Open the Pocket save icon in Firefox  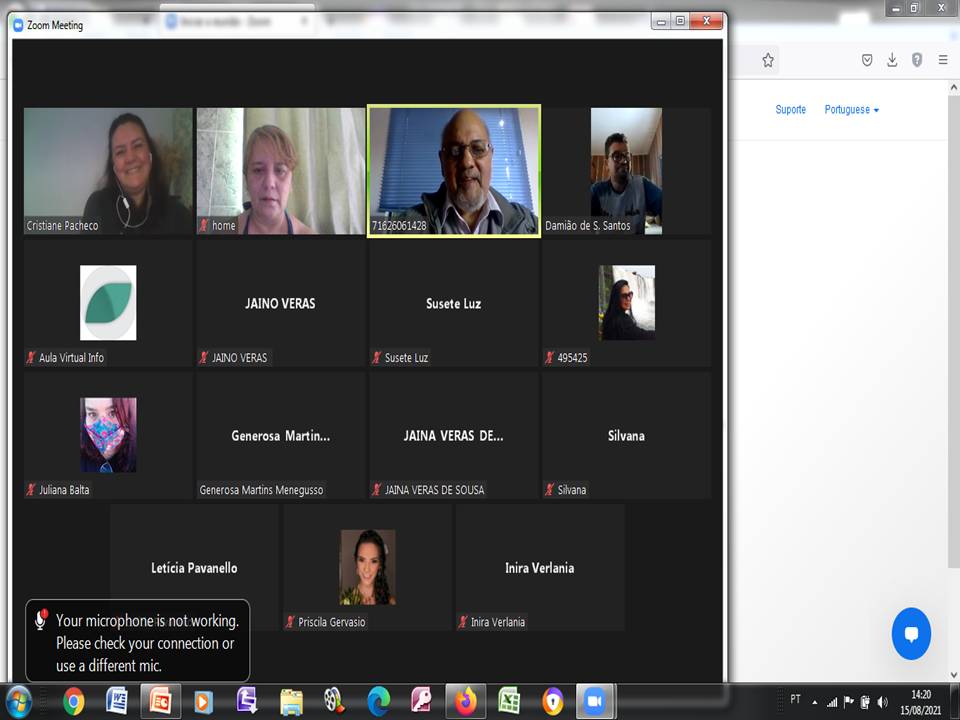tap(867, 60)
